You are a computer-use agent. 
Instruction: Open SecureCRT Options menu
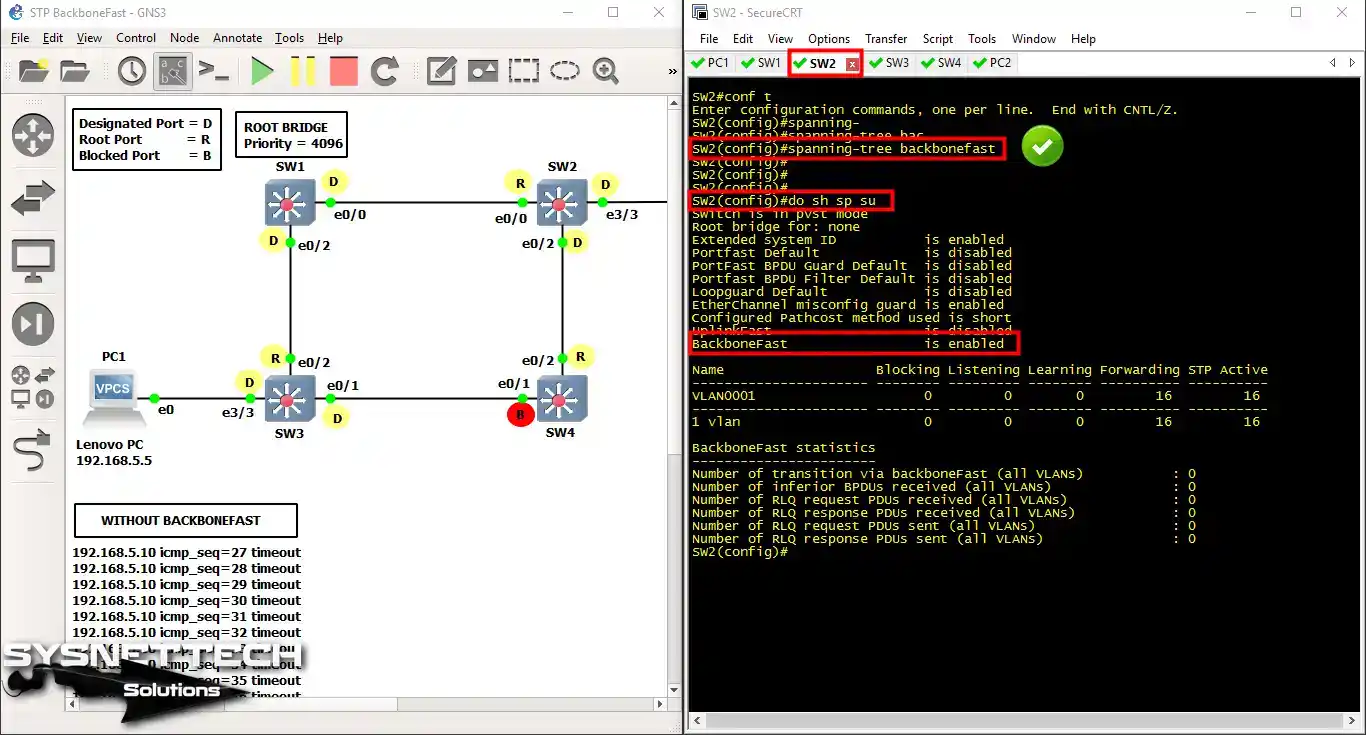(x=829, y=39)
